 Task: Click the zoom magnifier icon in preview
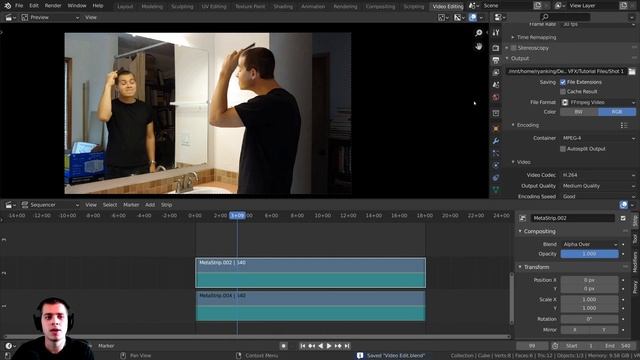[479, 33]
